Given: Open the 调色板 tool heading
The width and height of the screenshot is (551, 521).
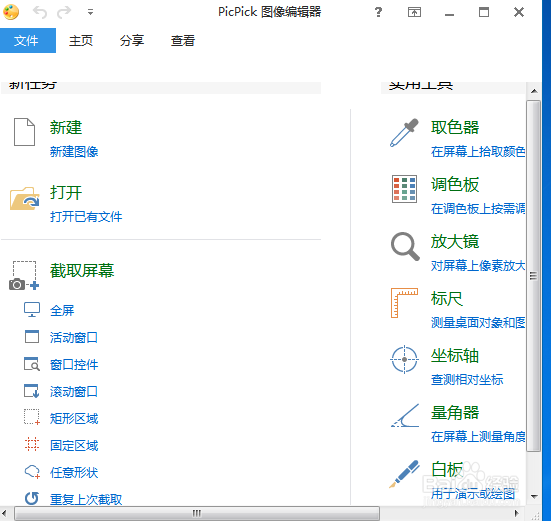Looking at the screenshot, I should click(x=455, y=184).
